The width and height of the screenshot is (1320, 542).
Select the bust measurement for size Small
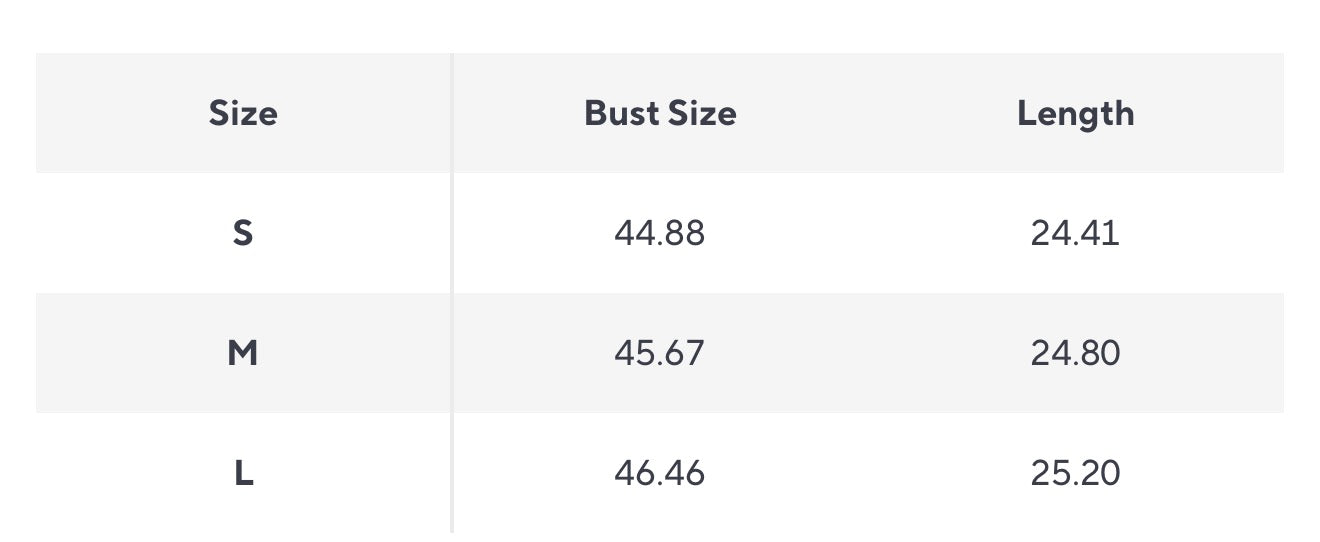click(659, 233)
